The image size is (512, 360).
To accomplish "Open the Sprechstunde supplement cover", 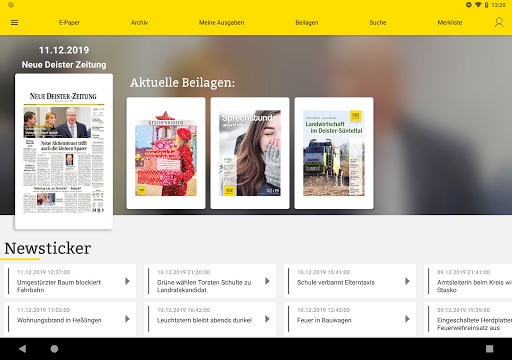I will 250,153.
